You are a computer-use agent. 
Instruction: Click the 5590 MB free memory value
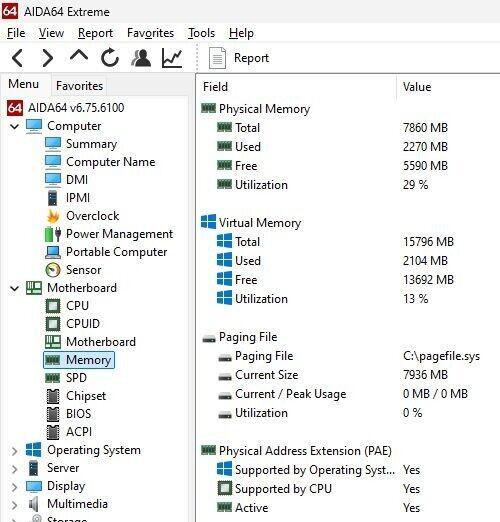coord(425,166)
